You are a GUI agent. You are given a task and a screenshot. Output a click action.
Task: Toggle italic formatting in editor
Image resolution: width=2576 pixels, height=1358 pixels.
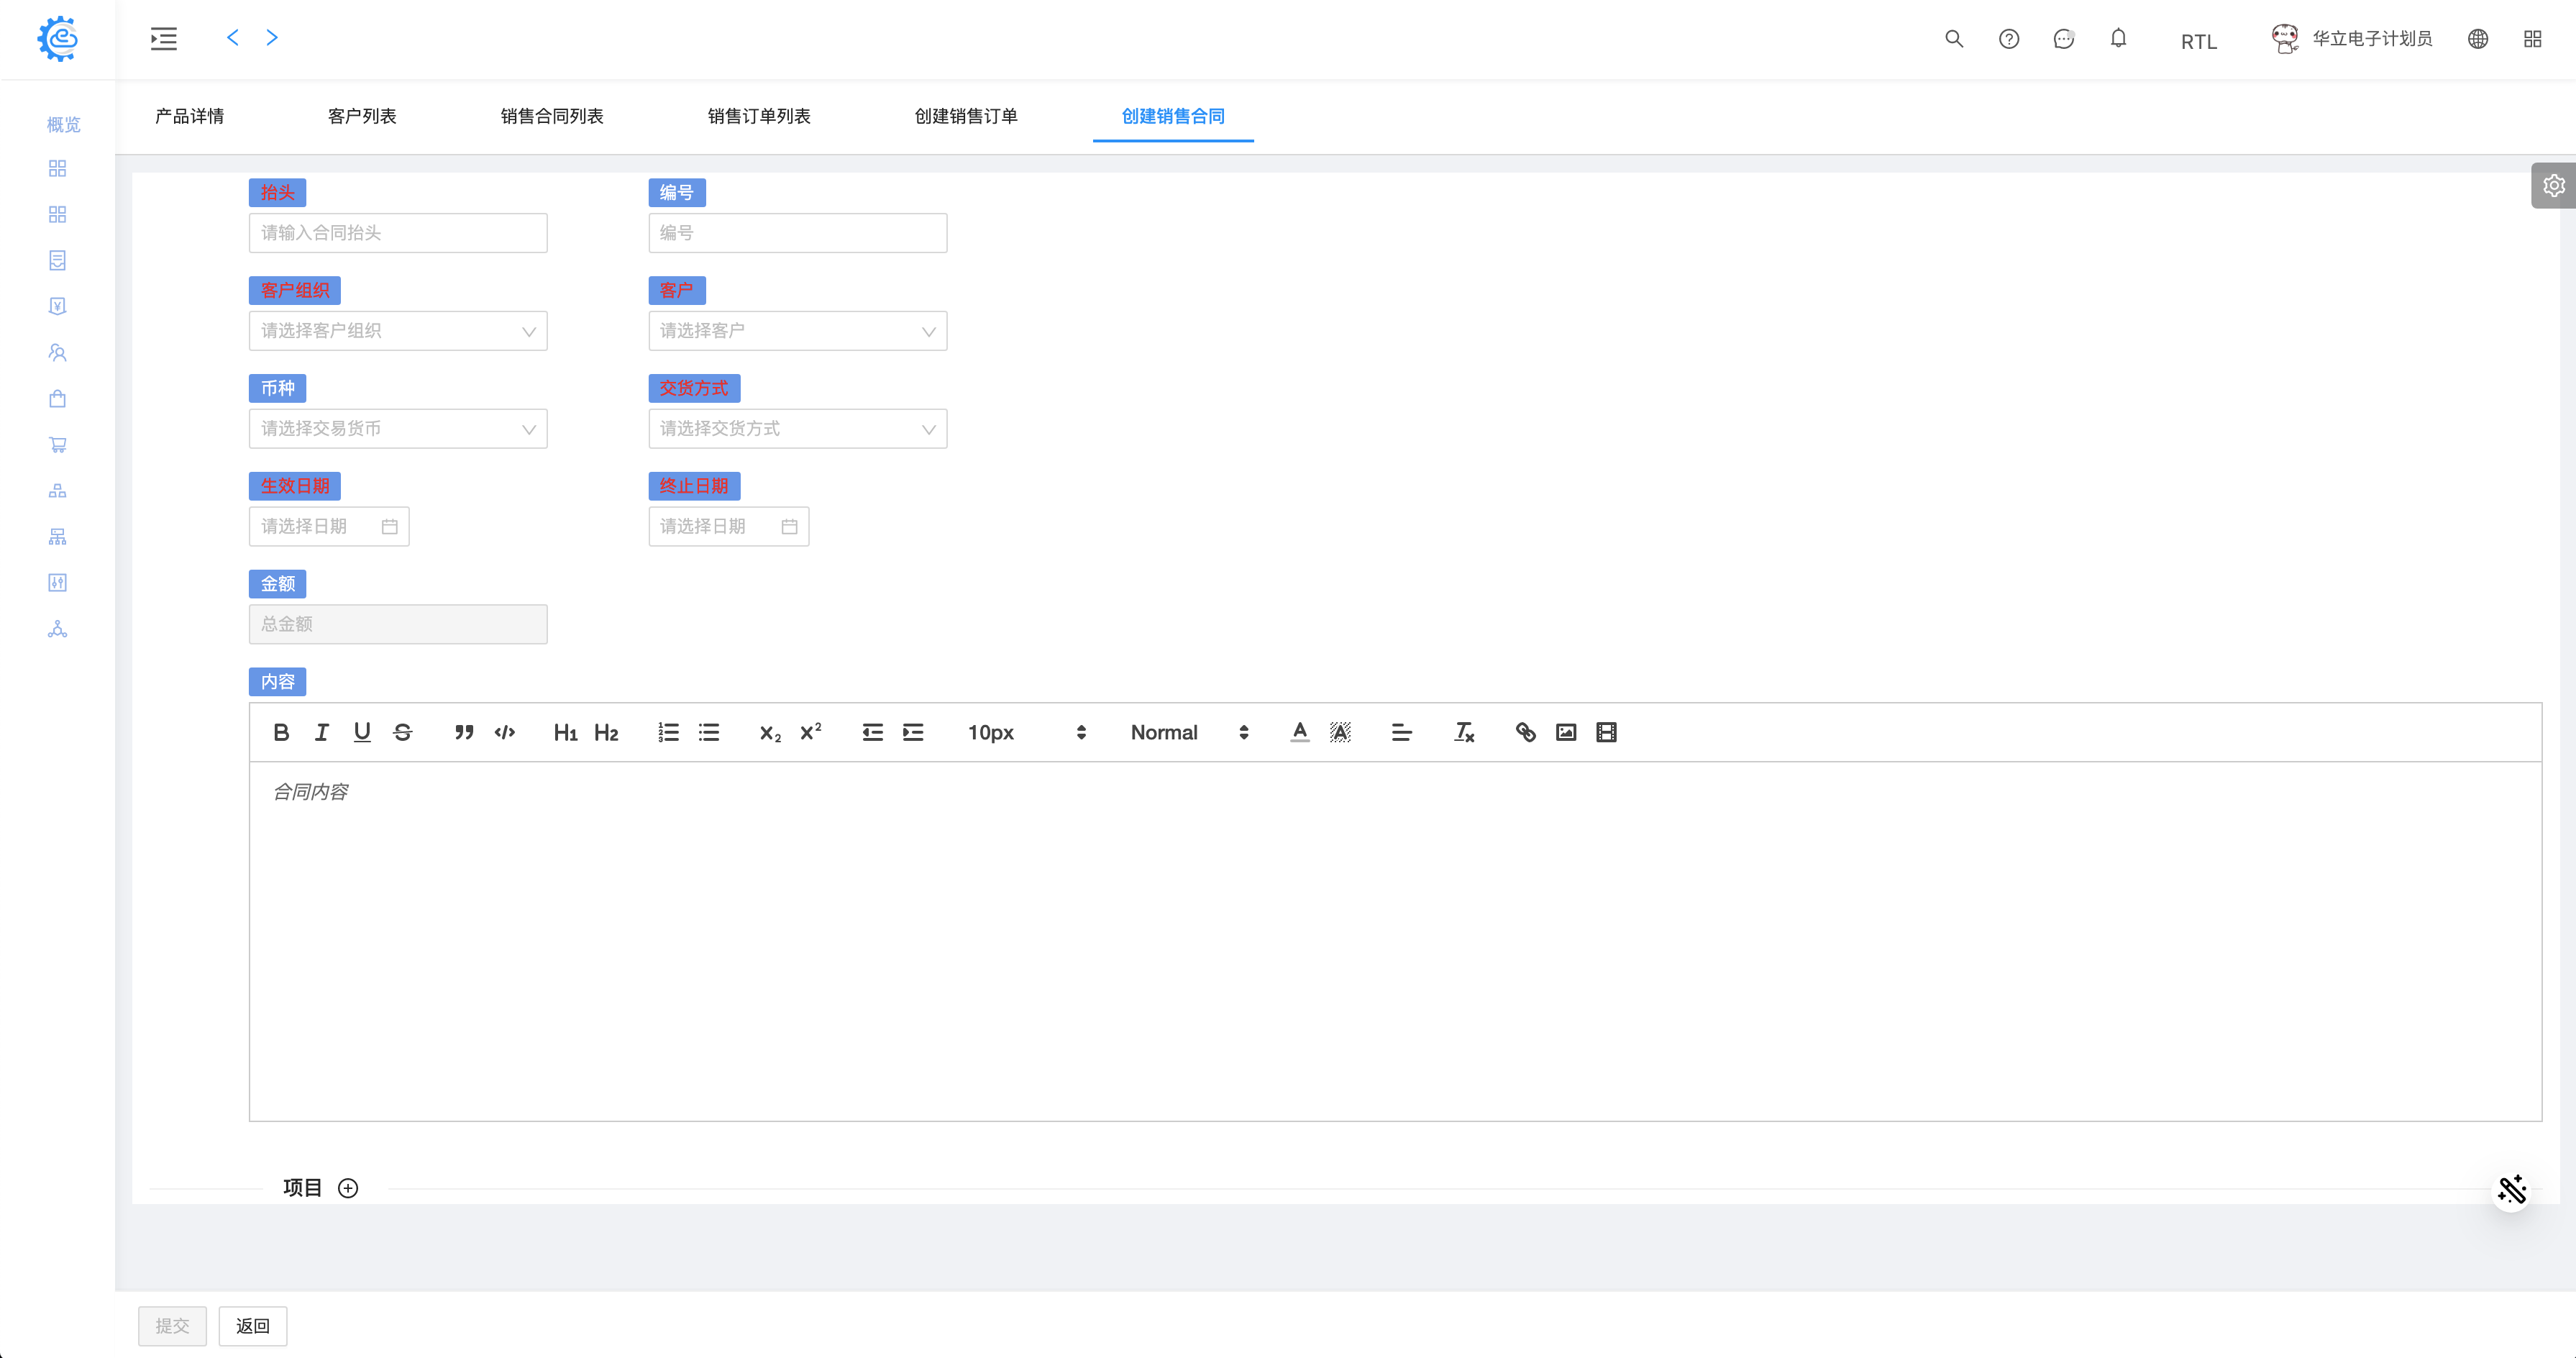(x=321, y=732)
